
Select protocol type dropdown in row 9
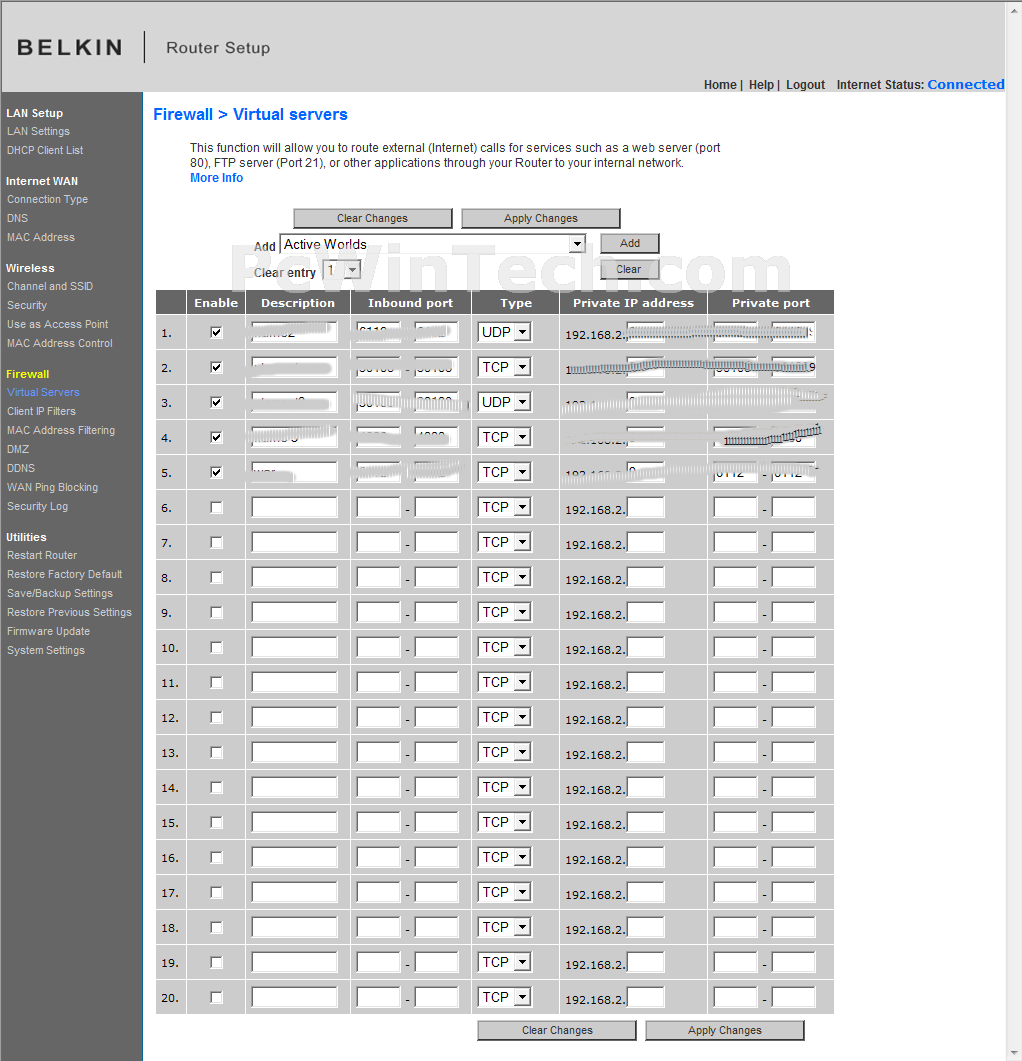tap(505, 612)
